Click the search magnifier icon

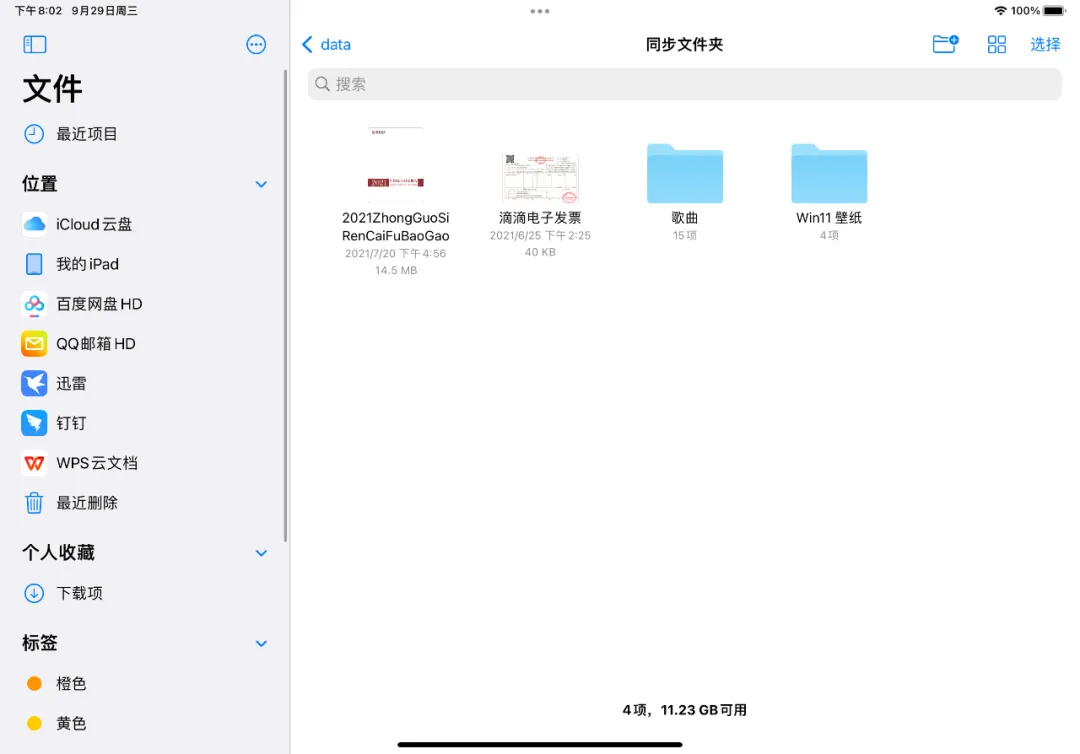point(322,84)
